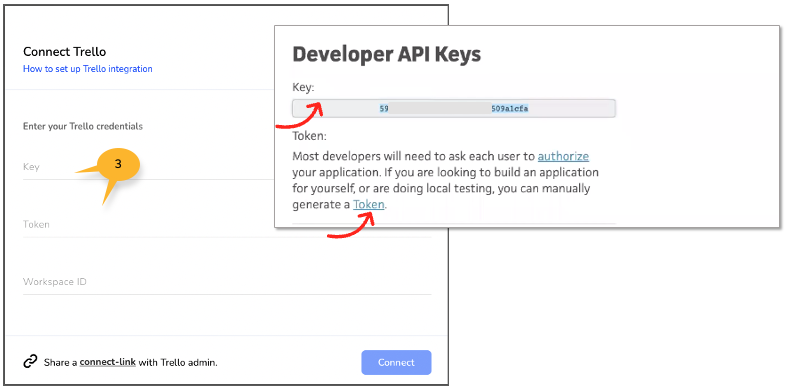Open the authorize link
This screenshot has height=390, width=786.
click(563, 156)
